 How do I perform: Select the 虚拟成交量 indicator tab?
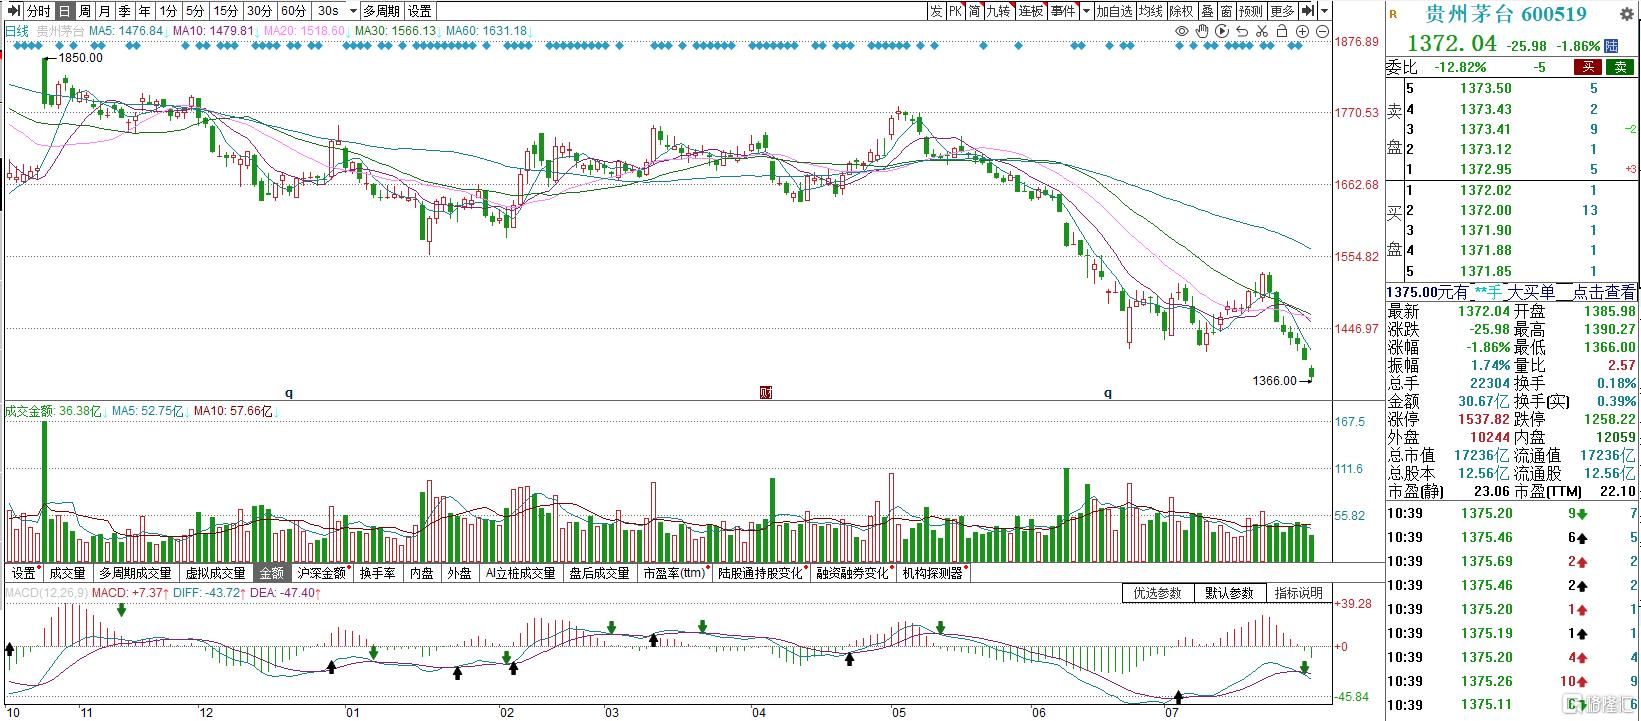[215, 574]
